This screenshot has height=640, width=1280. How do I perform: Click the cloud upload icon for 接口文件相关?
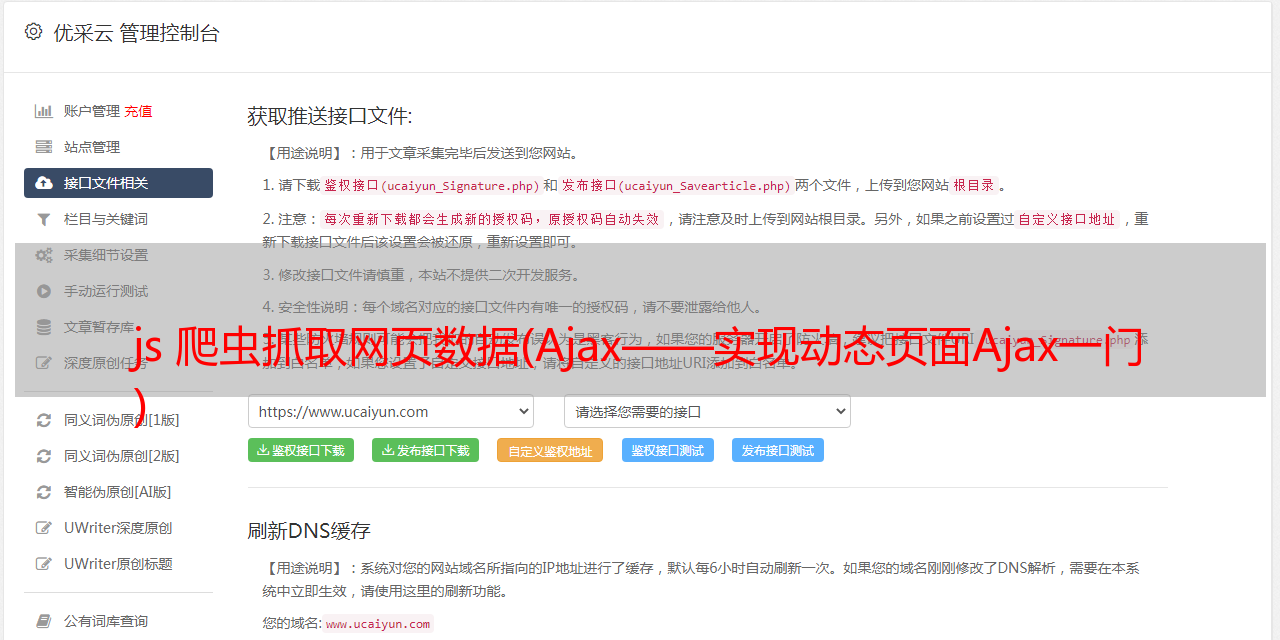click(44, 183)
